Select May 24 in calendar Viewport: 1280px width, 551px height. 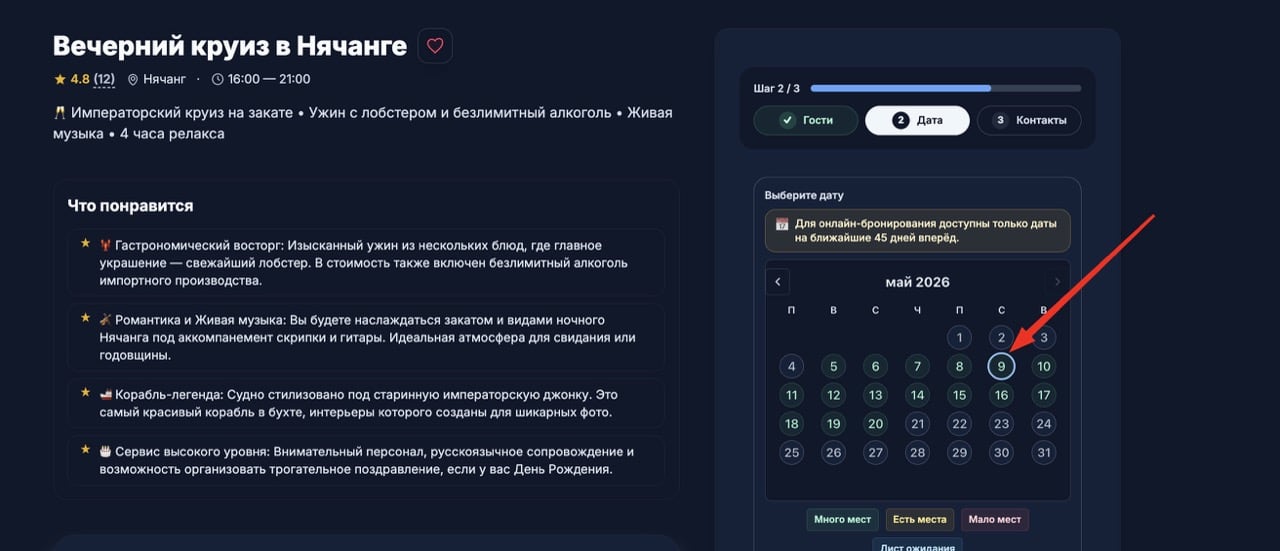tap(1043, 424)
